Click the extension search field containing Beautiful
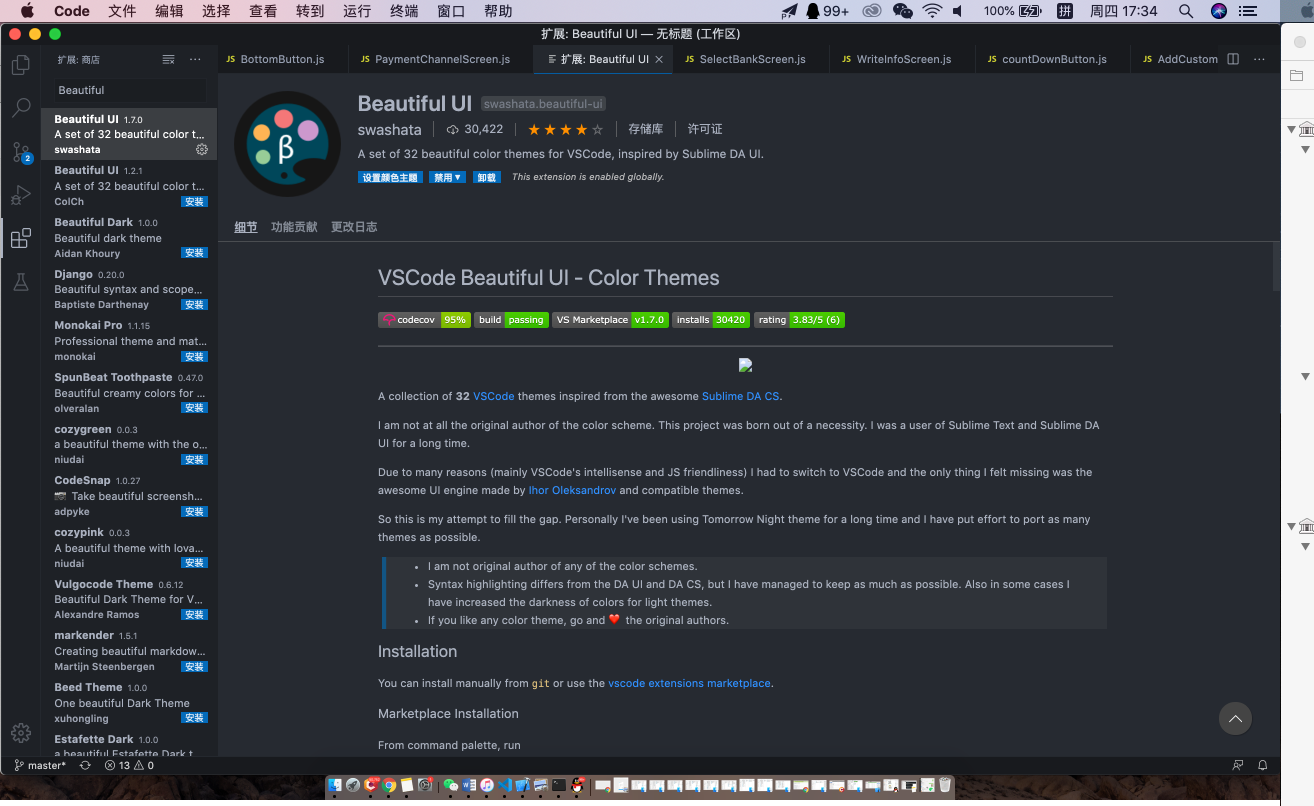This screenshot has height=806, width=1314. (x=129, y=90)
